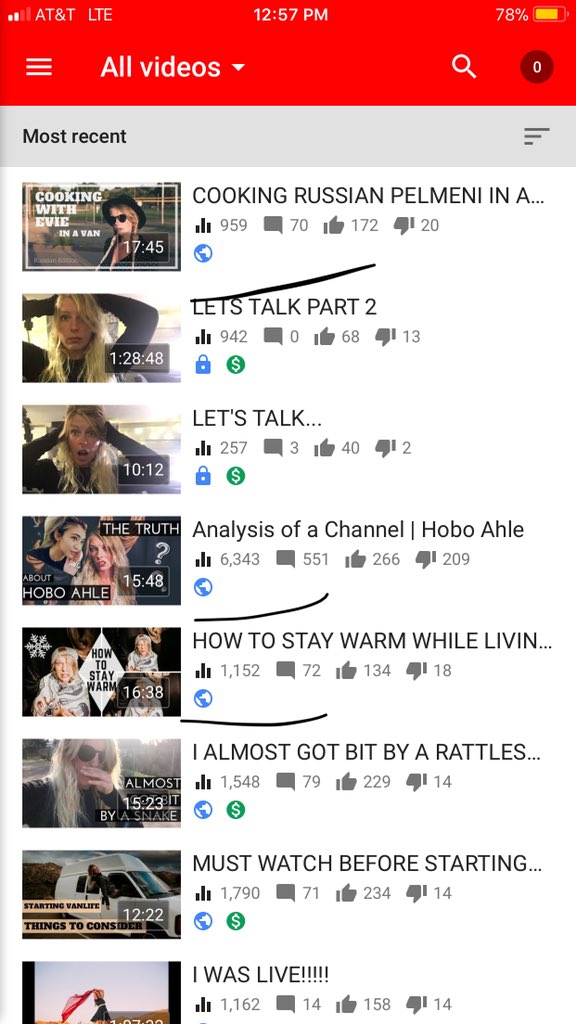Image resolution: width=576 pixels, height=1024 pixels.
Task: Tap the Starting Vanlife white van thumbnail
Action: pos(101,894)
